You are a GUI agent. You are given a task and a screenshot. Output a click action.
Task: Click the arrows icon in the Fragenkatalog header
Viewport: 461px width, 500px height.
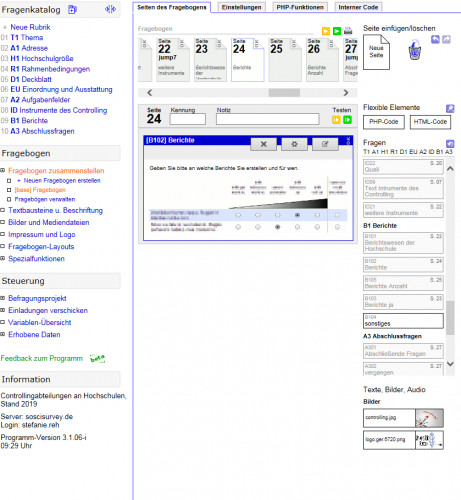(x=110, y=9)
